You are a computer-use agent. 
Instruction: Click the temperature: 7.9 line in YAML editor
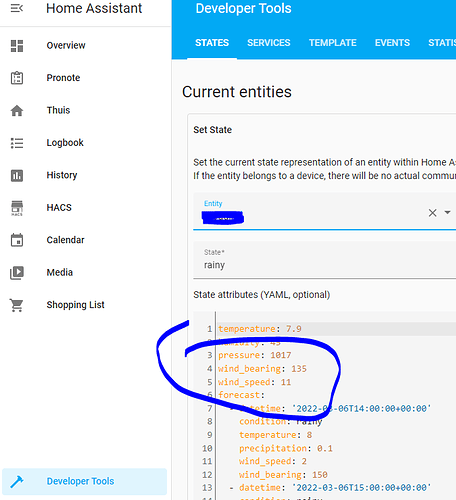coord(260,329)
